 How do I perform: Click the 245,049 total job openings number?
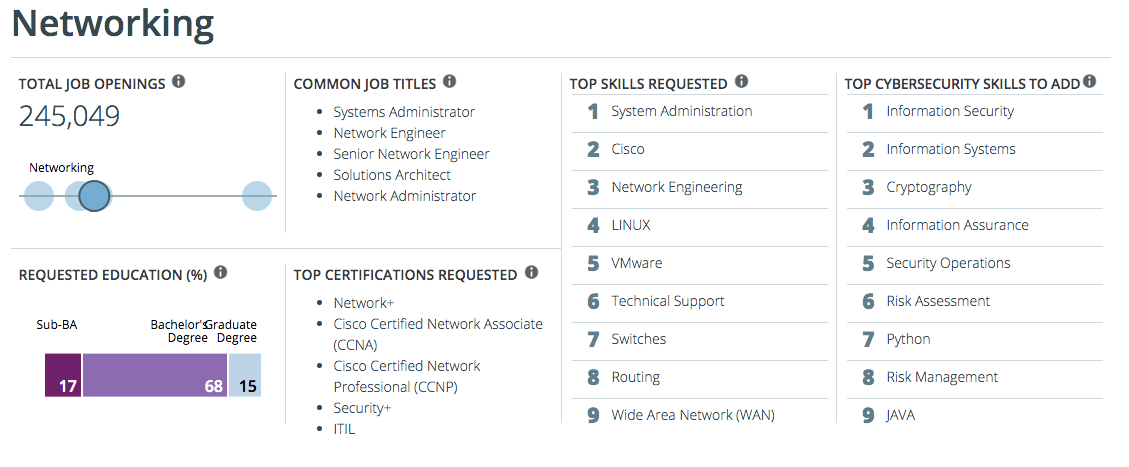[70, 117]
